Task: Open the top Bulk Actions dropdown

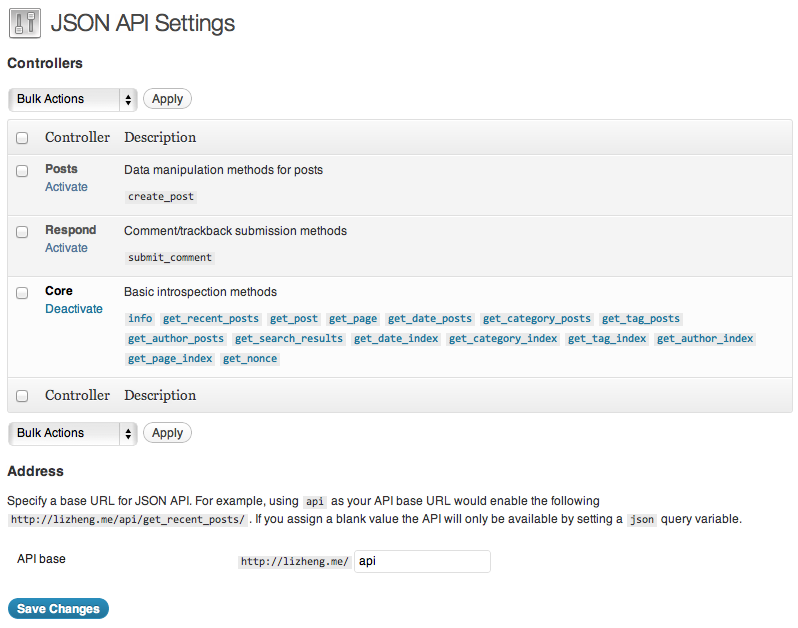Action: pyautogui.click(x=72, y=99)
